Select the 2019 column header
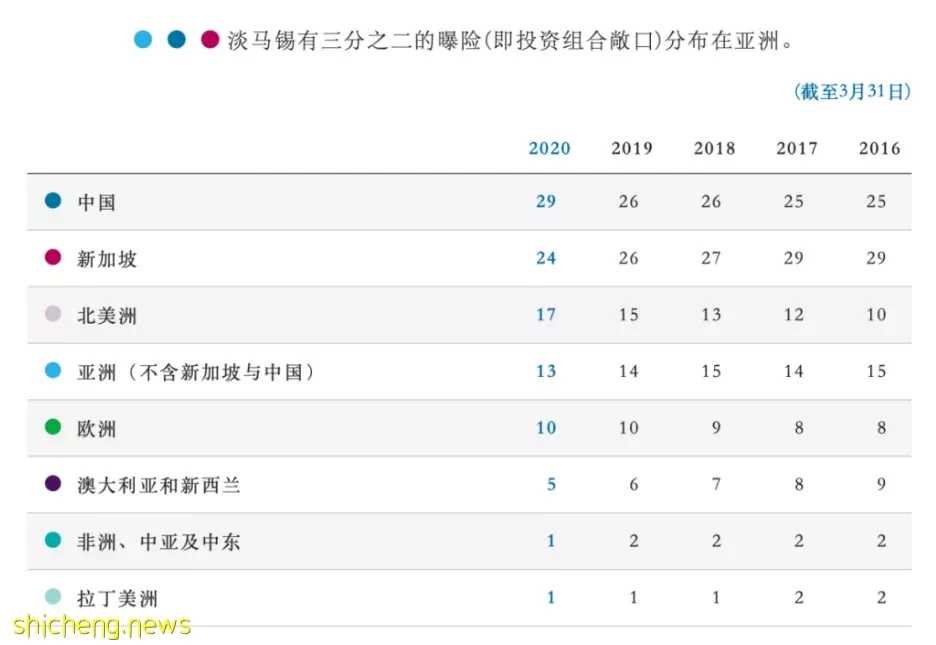Image resolution: width=936 pixels, height=645 pixels. click(632, 148)
